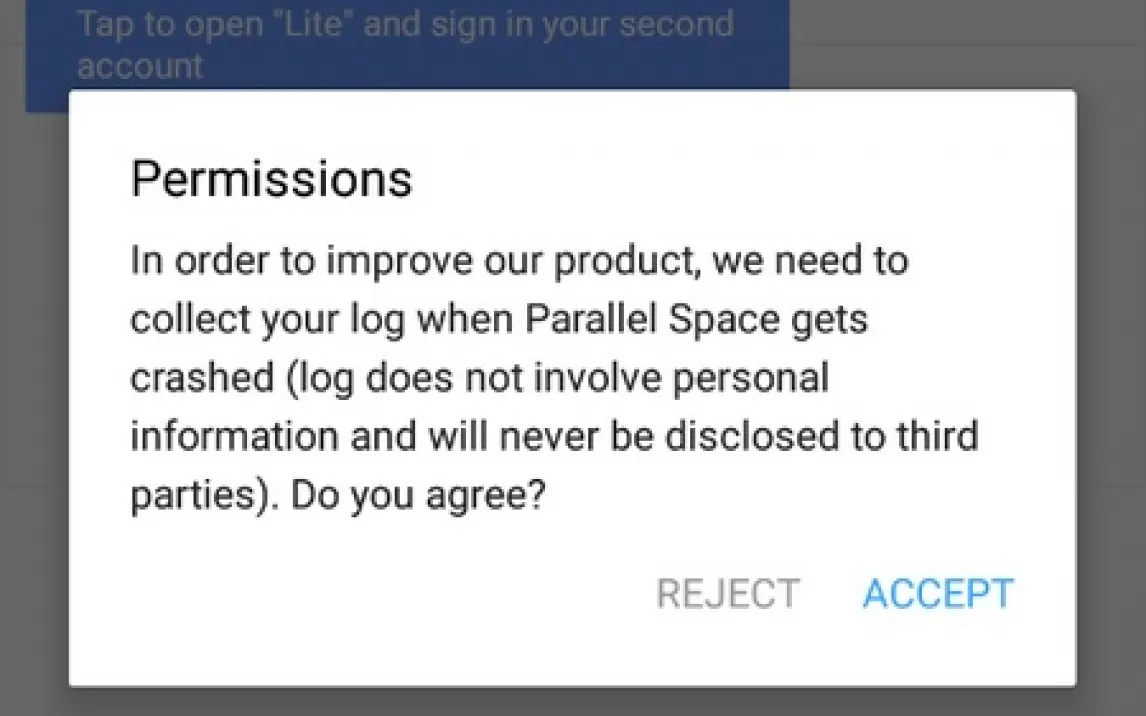
Task: Click blank white space left of REJECT
Action: click(x=365, y=593)
